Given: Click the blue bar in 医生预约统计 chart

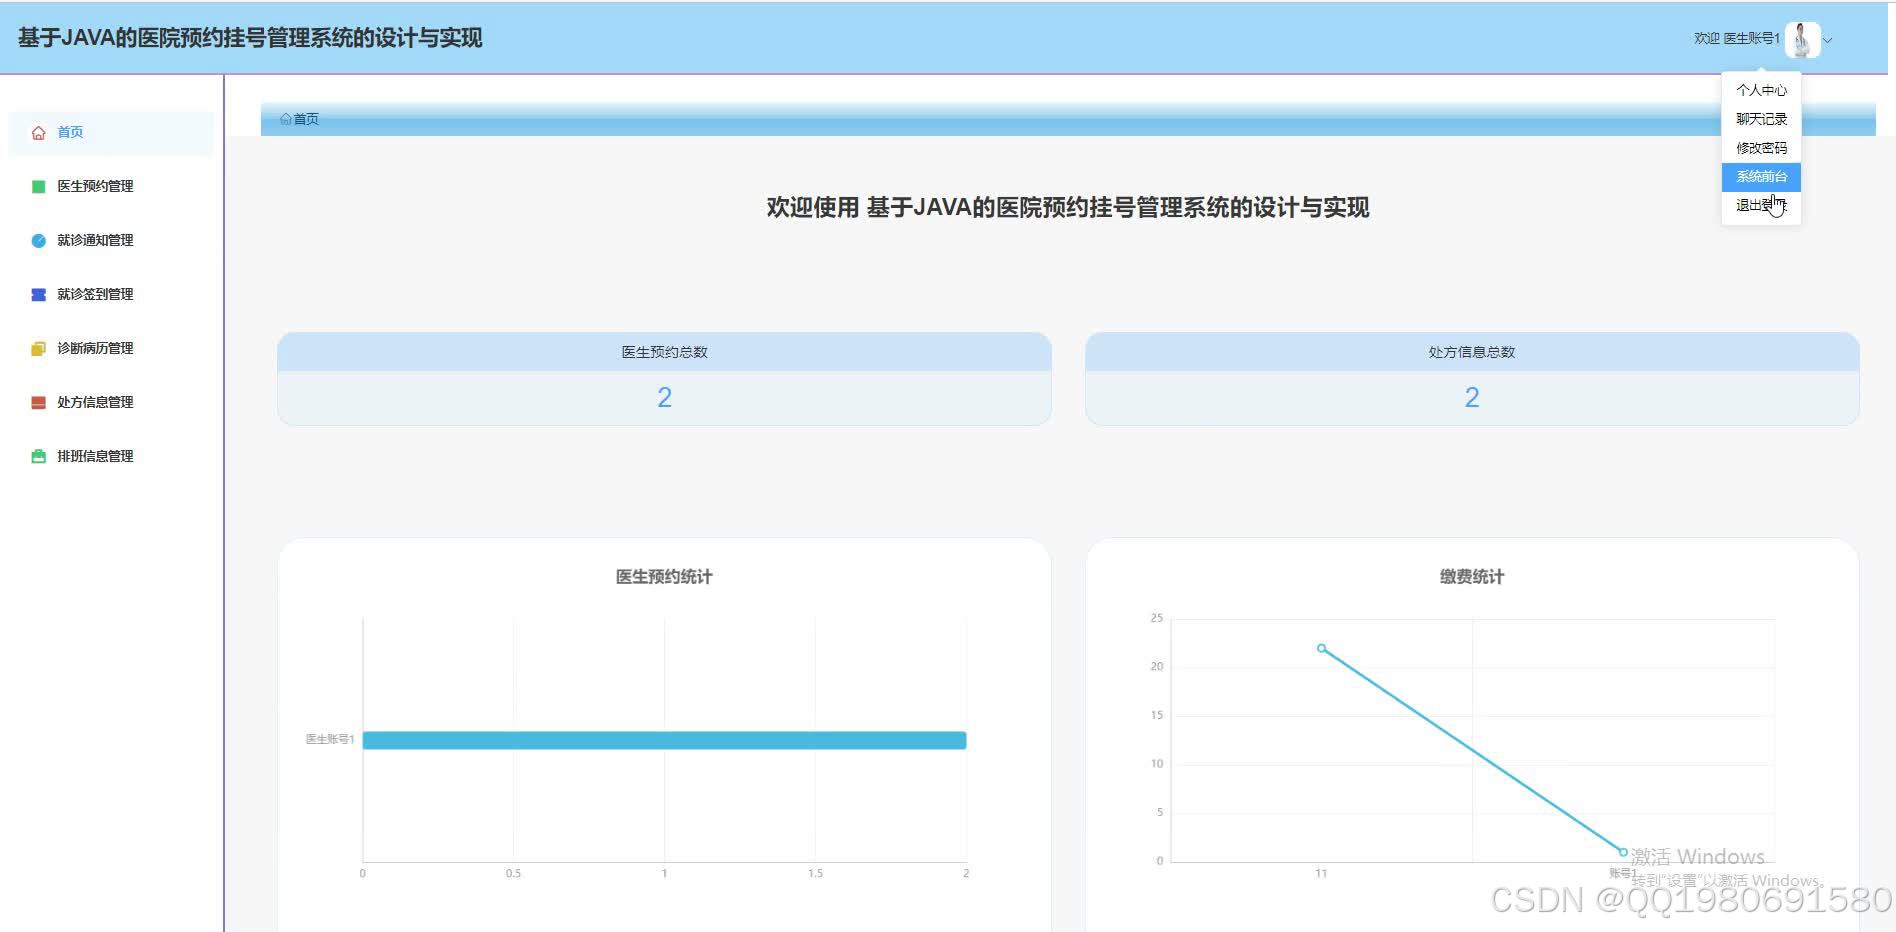Looking at the screenshot, I should point(663,740).
